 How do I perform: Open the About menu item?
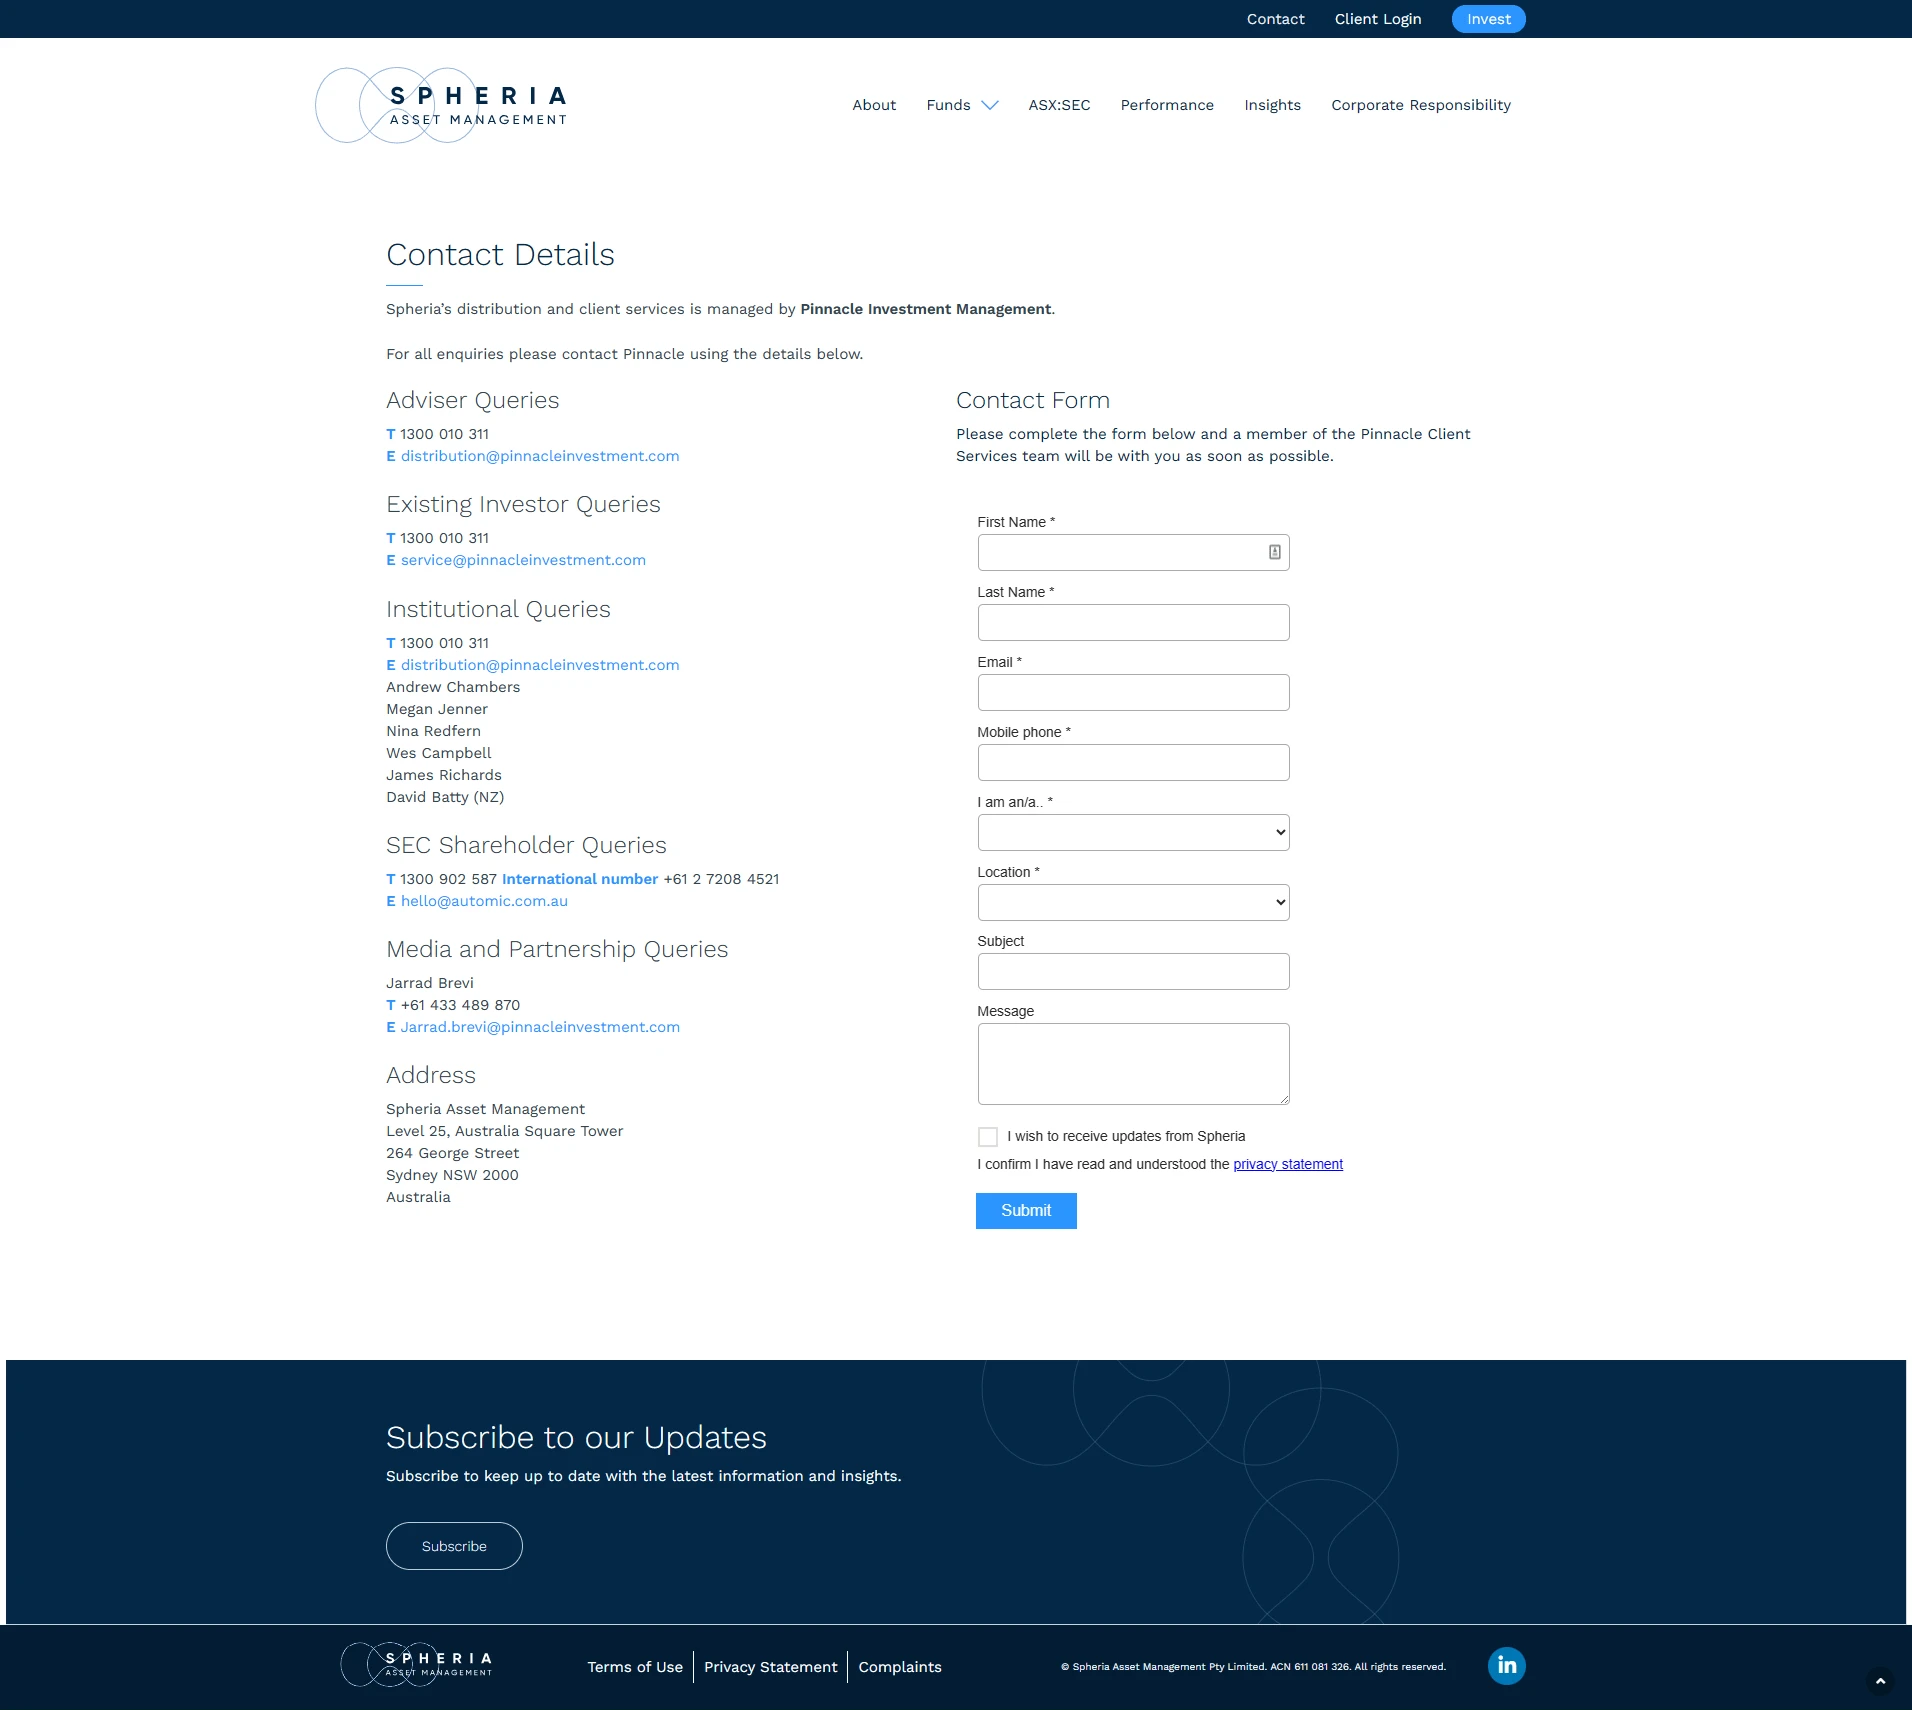tap(874, 105)
